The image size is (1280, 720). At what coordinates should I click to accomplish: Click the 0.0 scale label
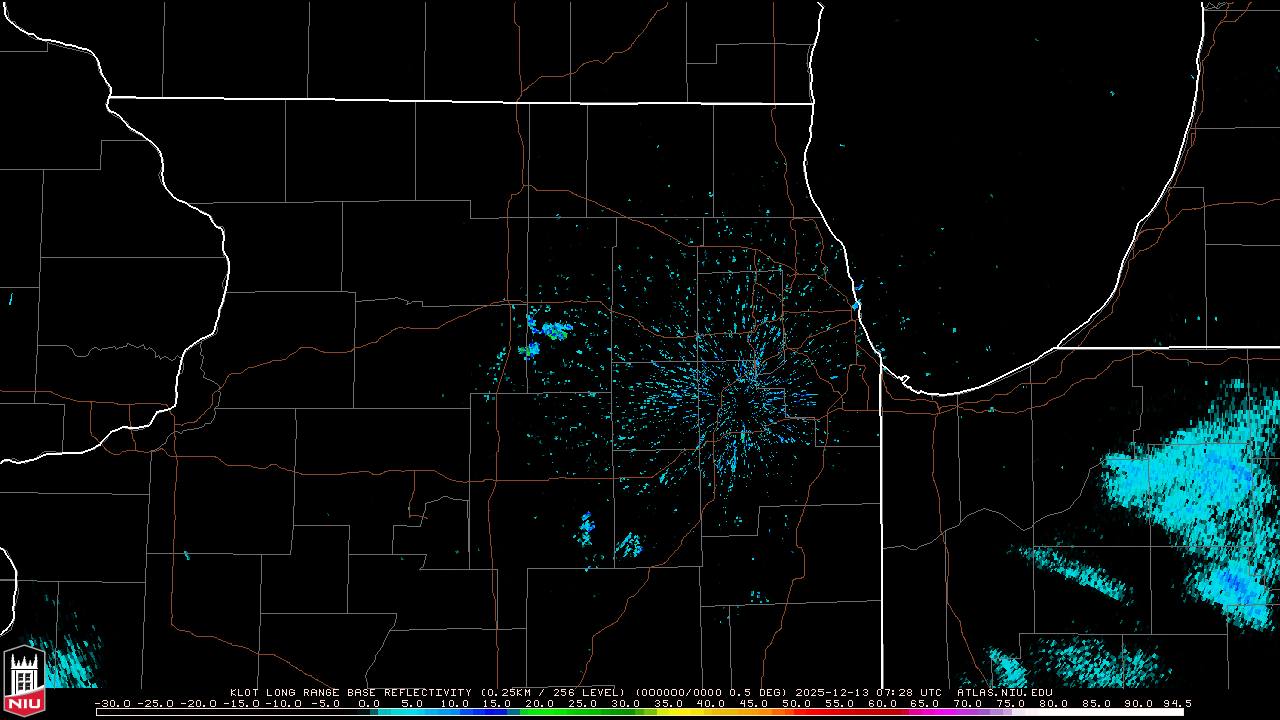coord(369,703)
